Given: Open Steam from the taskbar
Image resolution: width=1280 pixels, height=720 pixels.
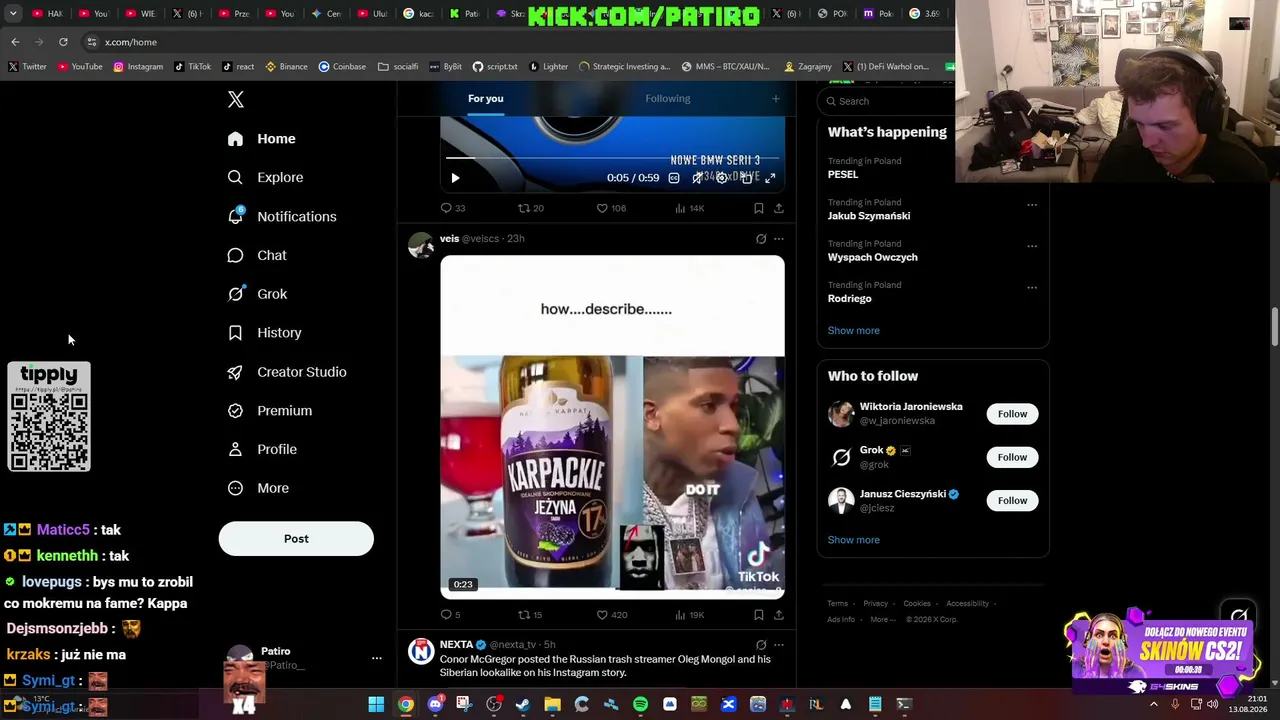Looking at the screenshot, I should [x=523, y=704].
